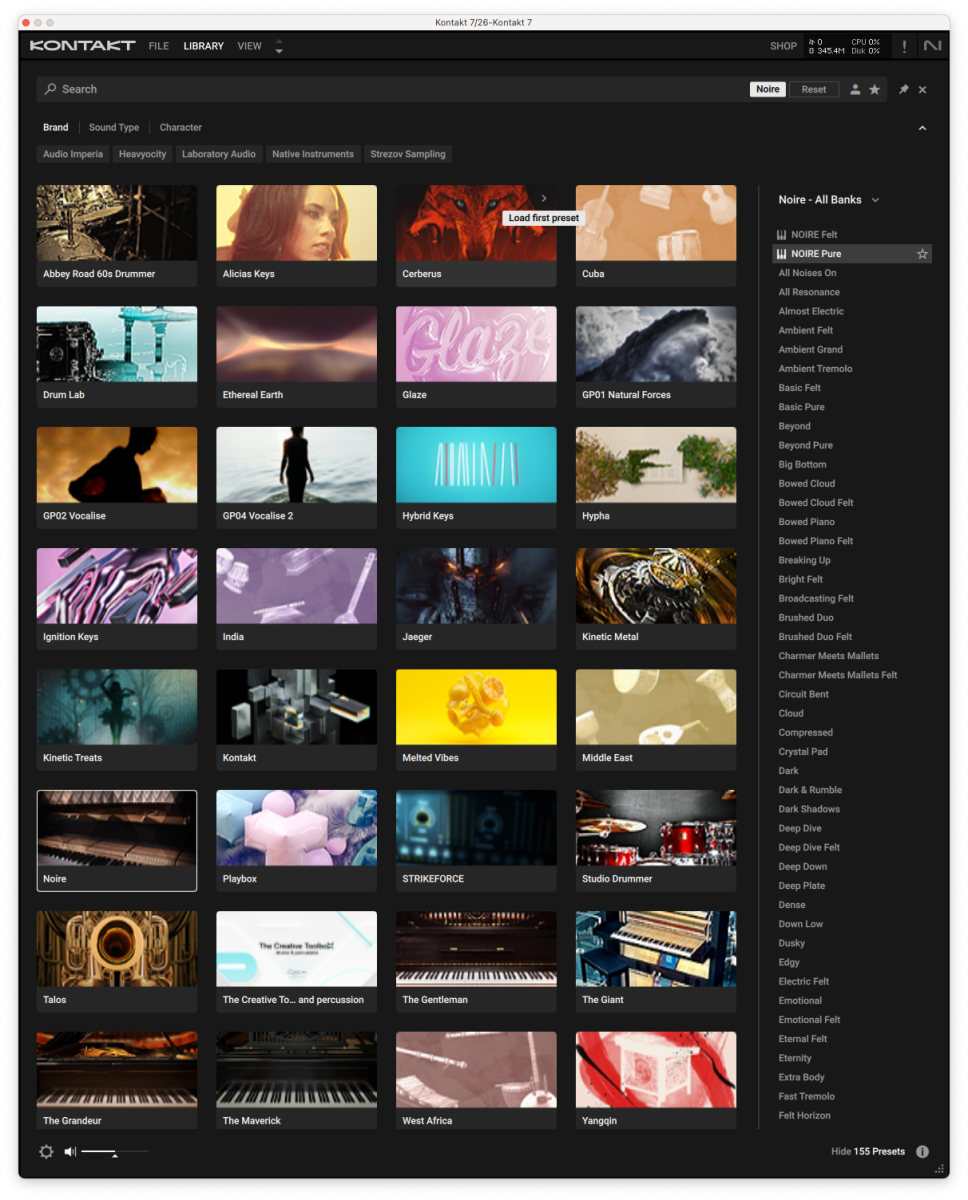The image size is (968, 1200).
Task: Click the search magnifier icon
Action: click(x=51, y=89)
